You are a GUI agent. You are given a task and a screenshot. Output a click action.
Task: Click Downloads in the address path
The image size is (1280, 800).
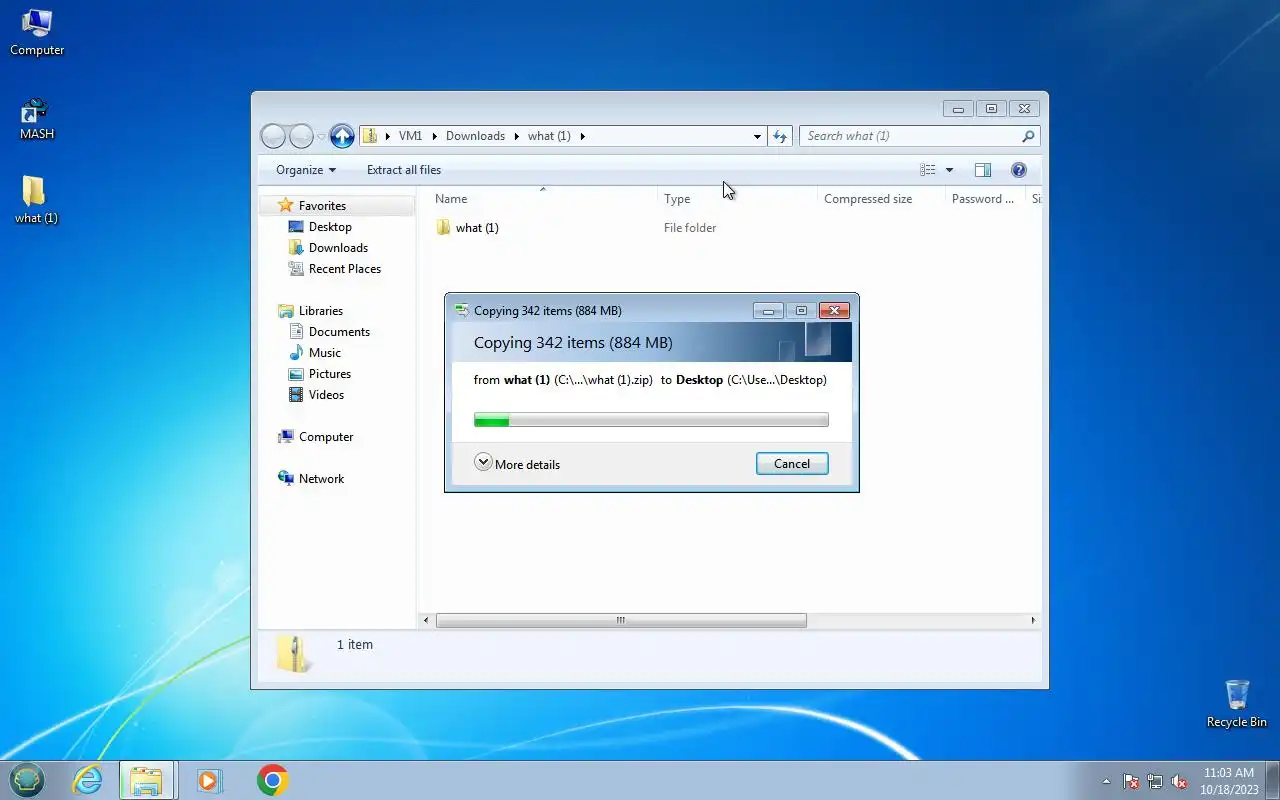[x=475, y=136]
